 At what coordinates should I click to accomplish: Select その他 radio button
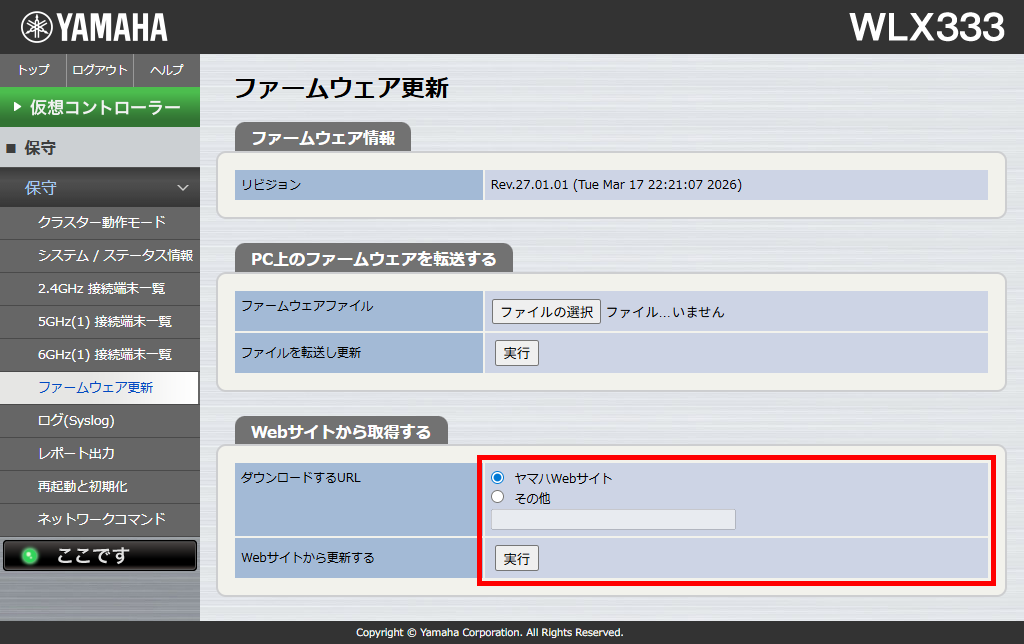pyautogui.click(x=498, y=497)
